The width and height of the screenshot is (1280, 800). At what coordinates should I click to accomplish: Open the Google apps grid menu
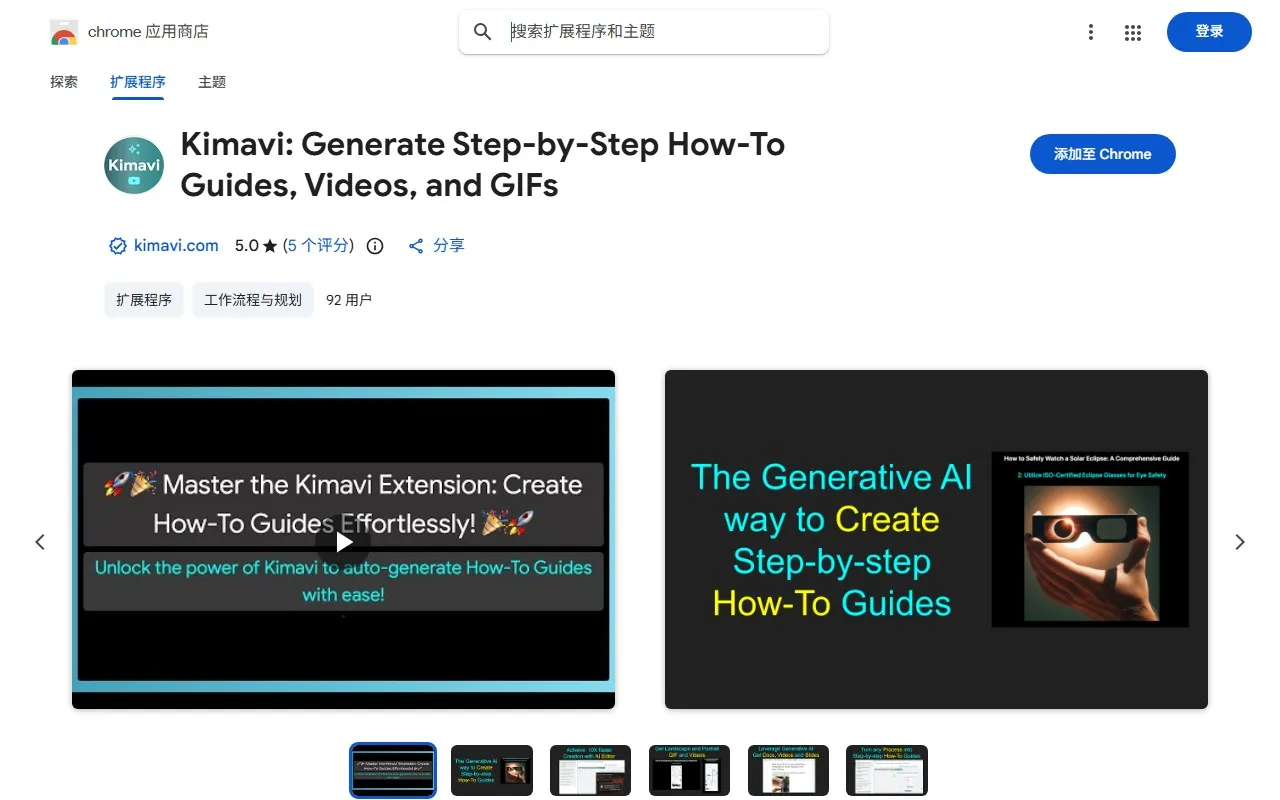pyautogui.click(x=1133, y=32)
